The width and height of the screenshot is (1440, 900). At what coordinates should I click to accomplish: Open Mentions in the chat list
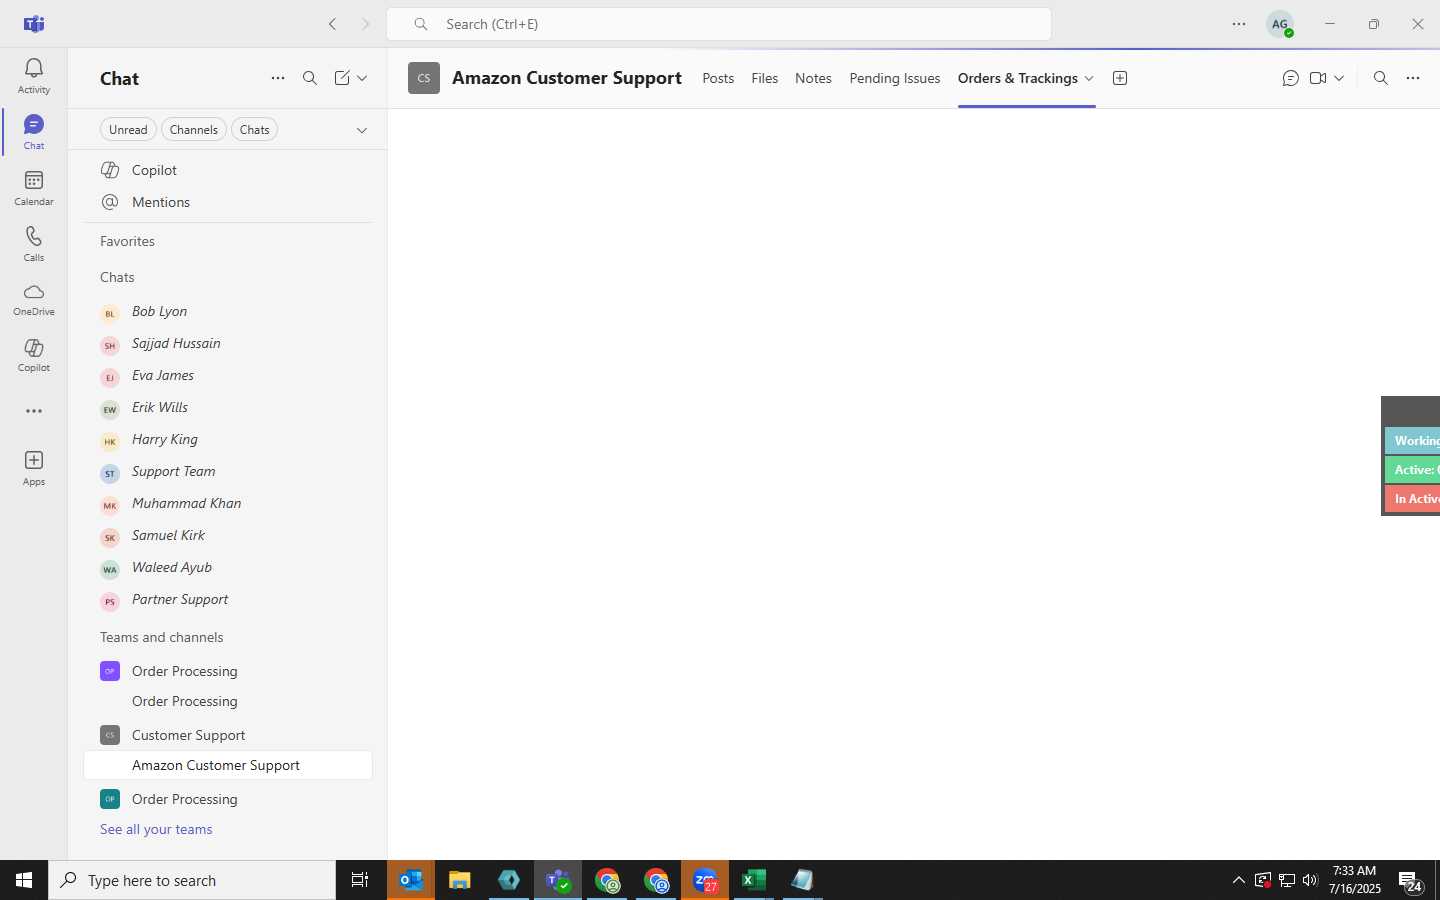click(228, 202)
